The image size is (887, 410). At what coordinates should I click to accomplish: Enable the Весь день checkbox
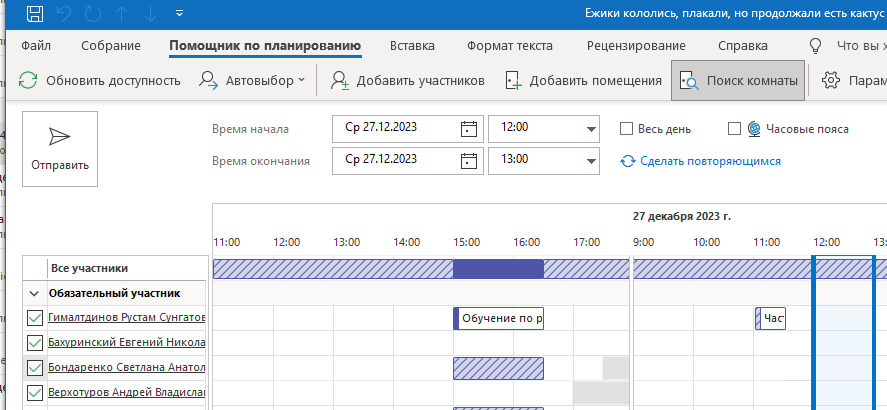pyautogui.click(x=626, y=129)
